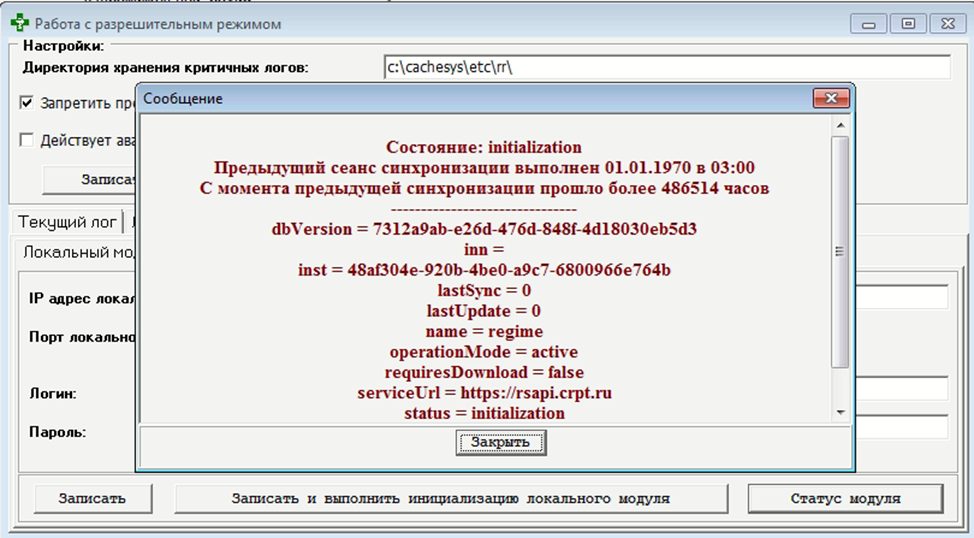This screenshot has width=974, height=538.
Task: Click the lastUpdate = 0 line
Action: coord(484,311)
